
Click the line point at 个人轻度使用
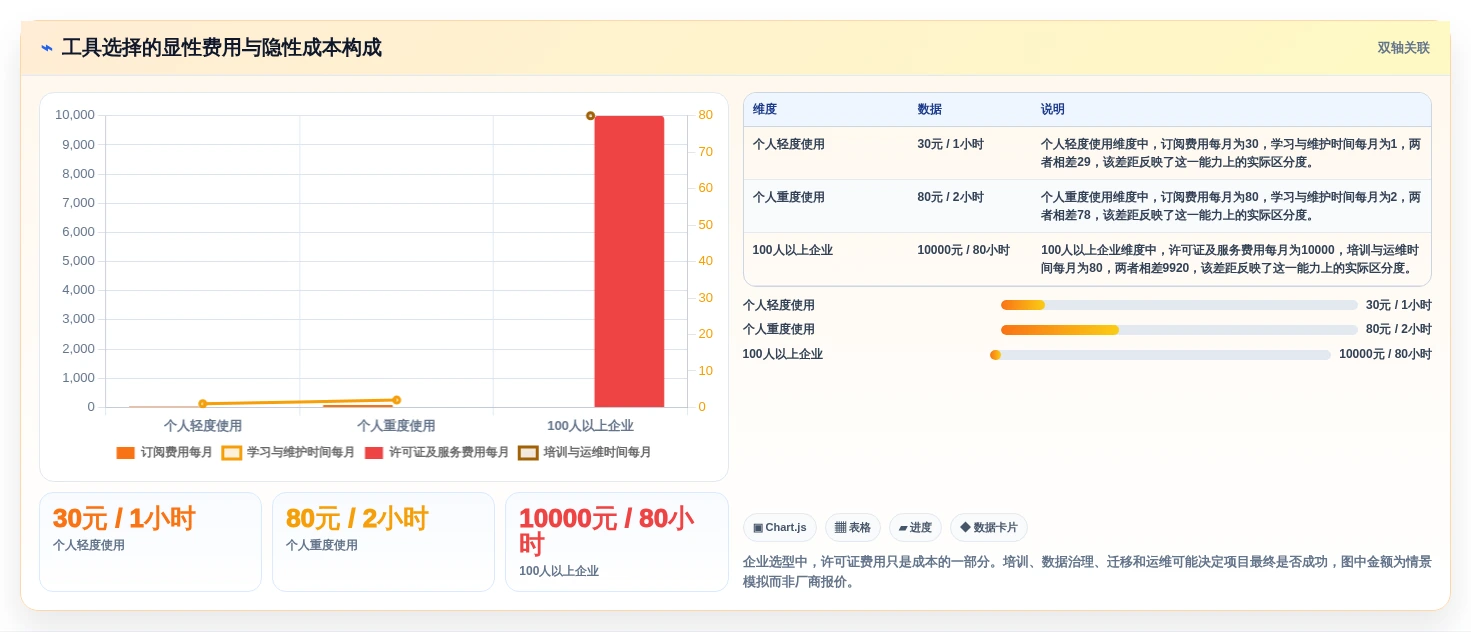pyautogui.click(x=203, y=404)
